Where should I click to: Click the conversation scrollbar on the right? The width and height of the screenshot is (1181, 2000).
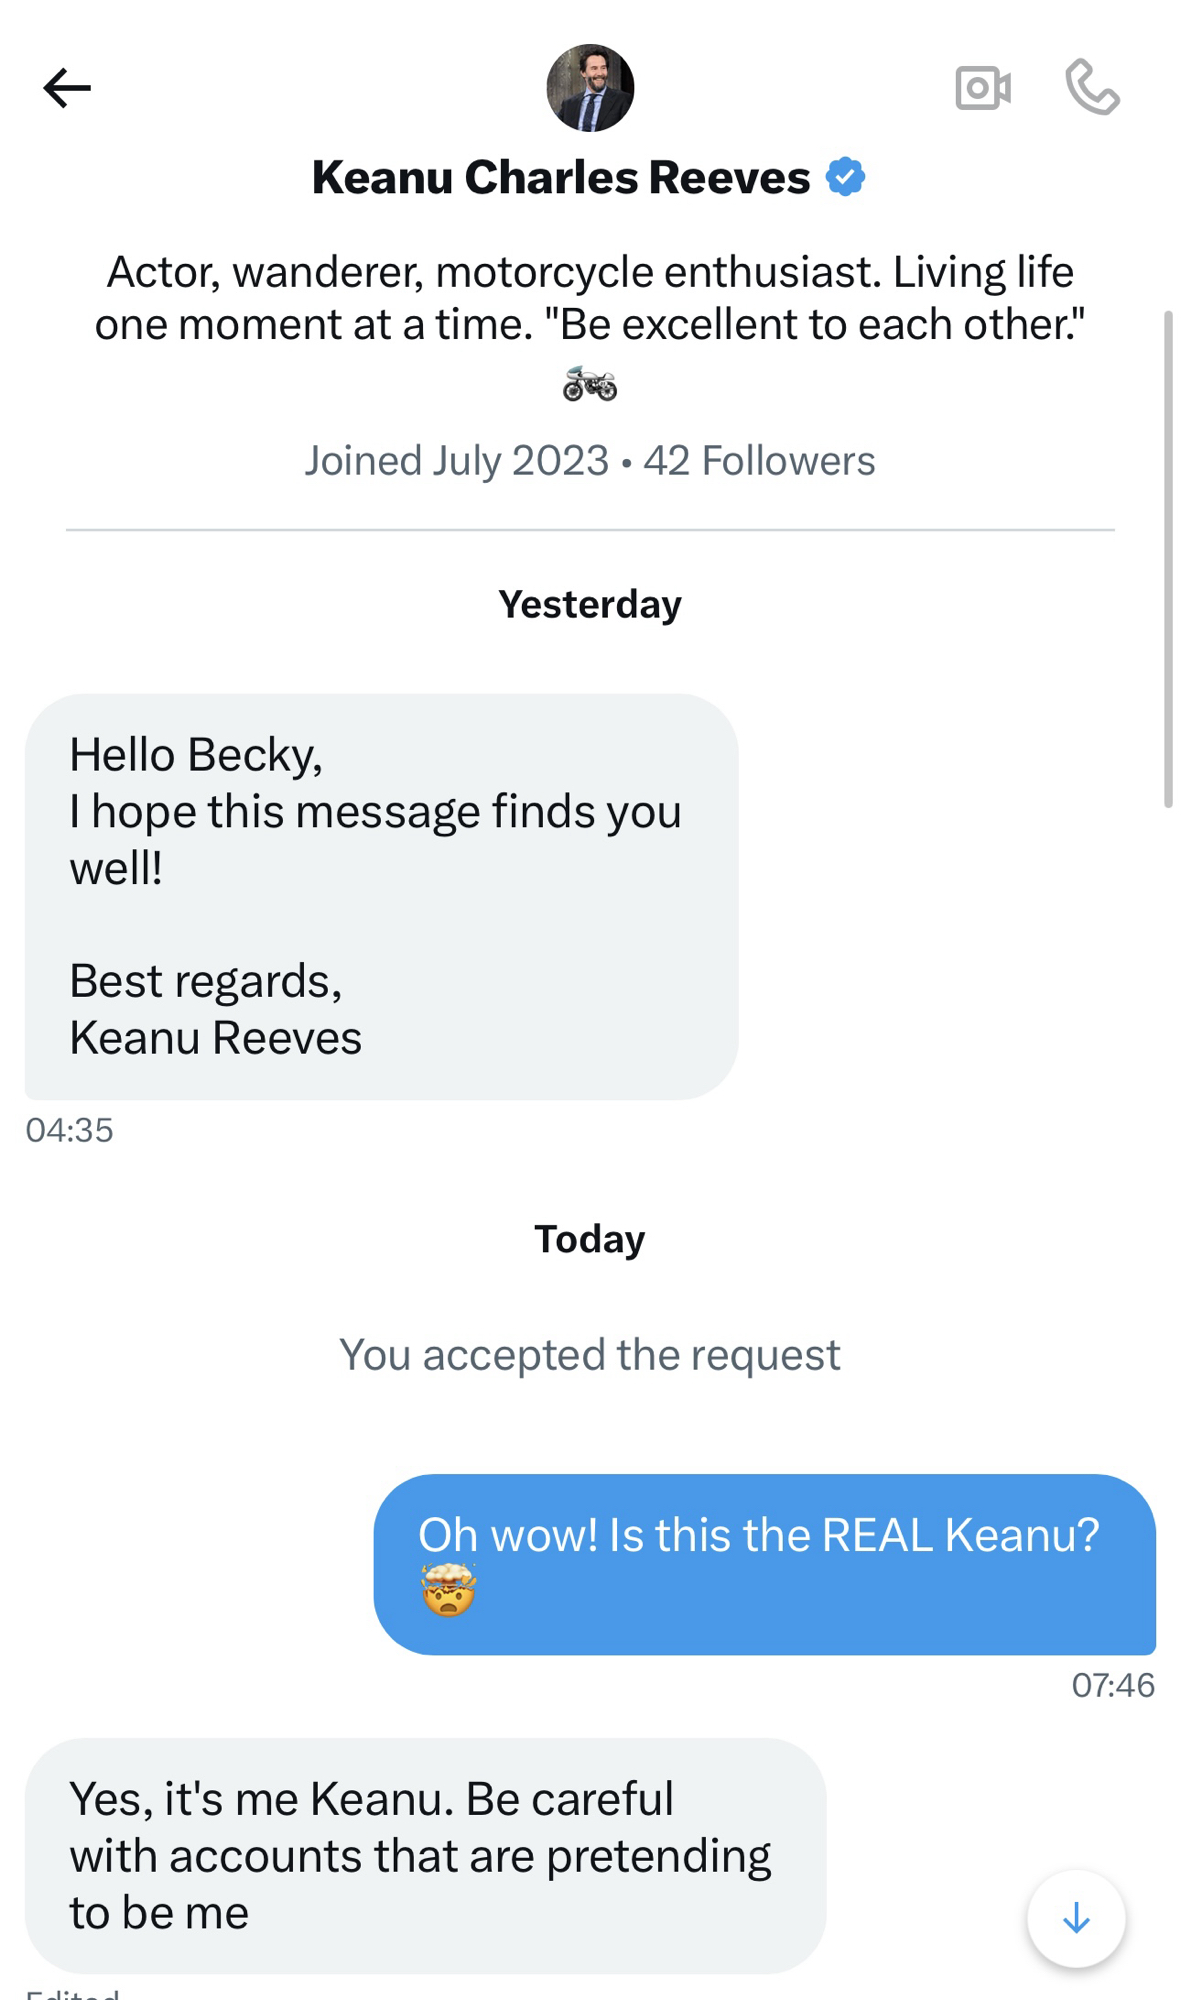[x=1167, y=558]
